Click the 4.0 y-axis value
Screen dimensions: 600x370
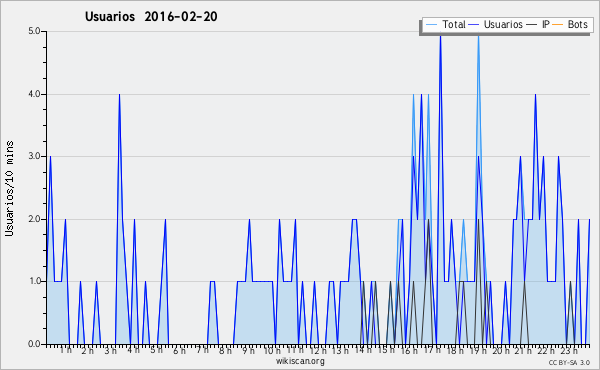click(34, 94)
